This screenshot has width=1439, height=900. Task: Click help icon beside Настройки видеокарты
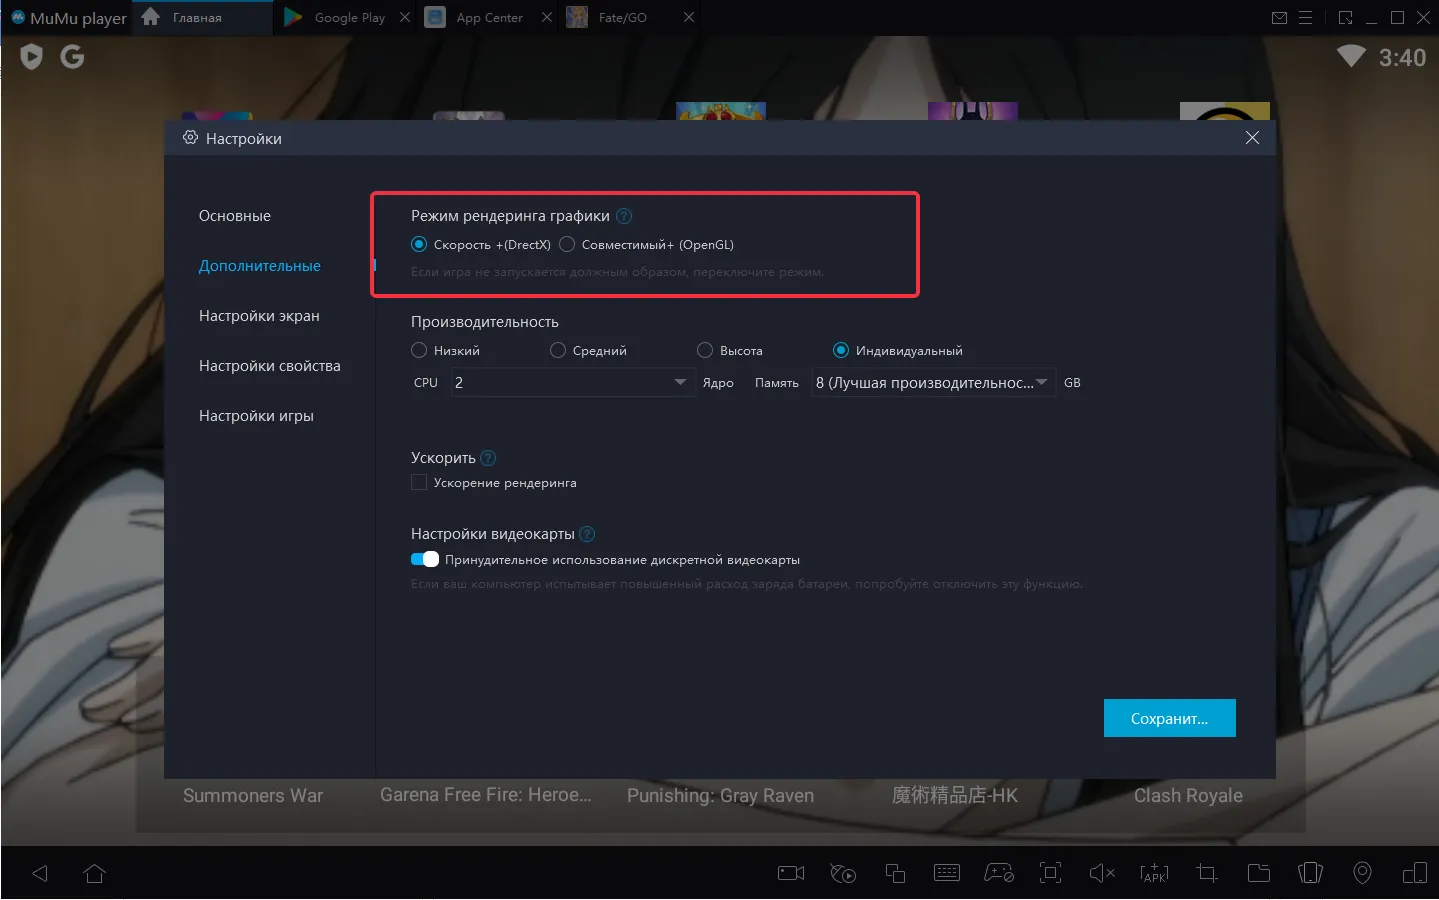[587, 534]
